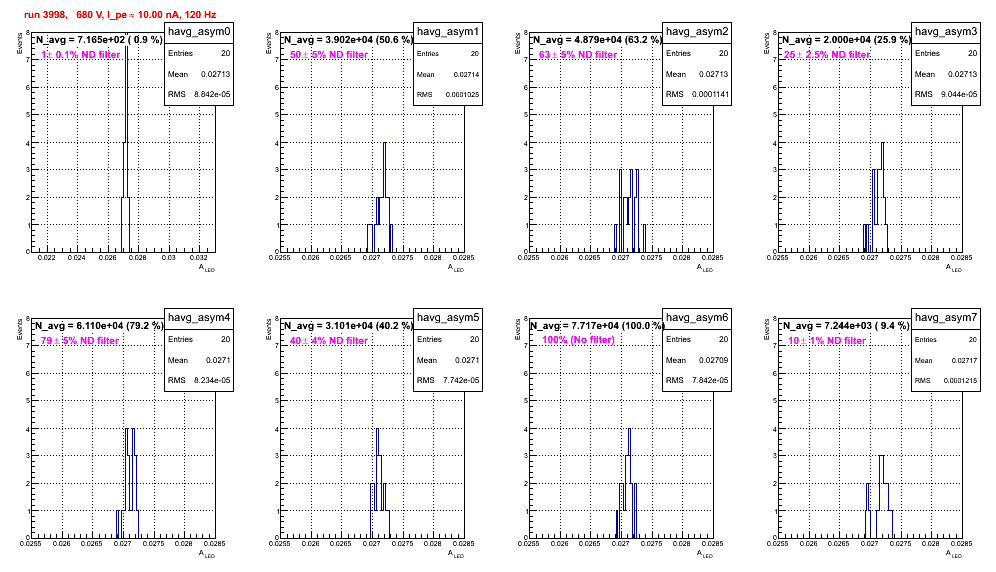Click the N_avg = 3.902e+04 label
The height and width of the screenshot is (572, 996).
[x=348, y=39]
